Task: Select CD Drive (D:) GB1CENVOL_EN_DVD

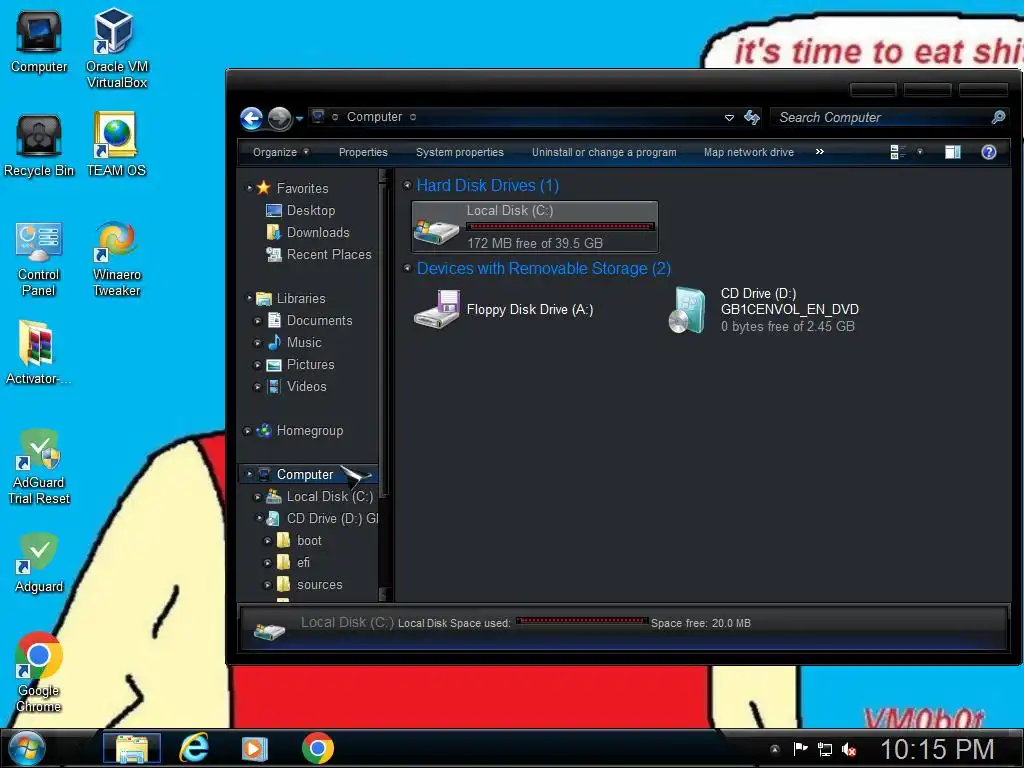Action: click(763, 310)
